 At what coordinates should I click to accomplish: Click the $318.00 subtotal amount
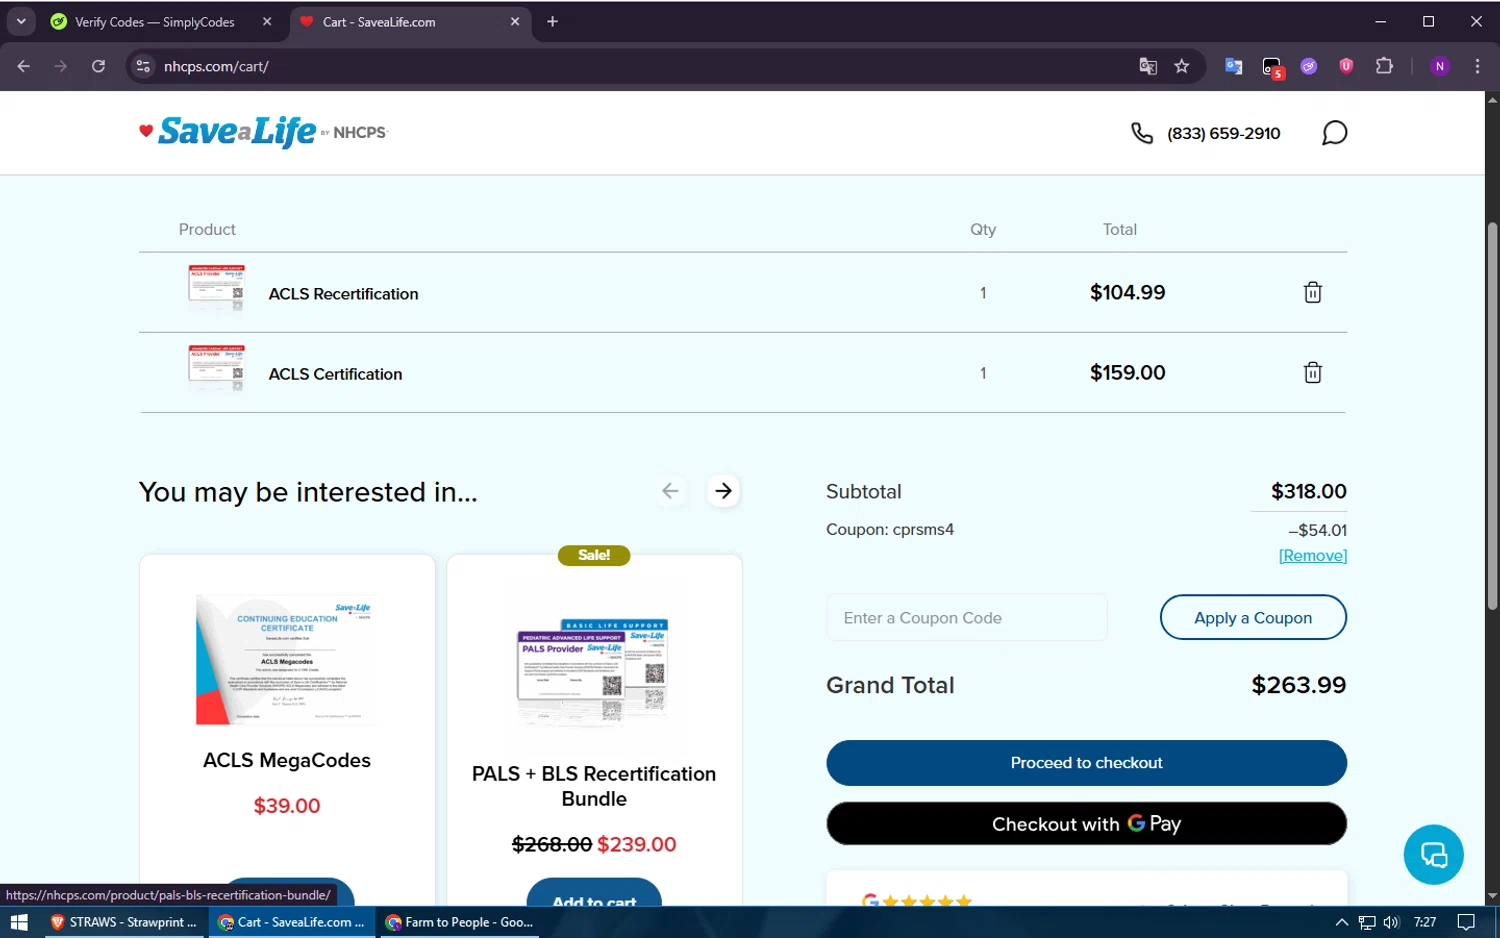click(x=1309, y=491)
